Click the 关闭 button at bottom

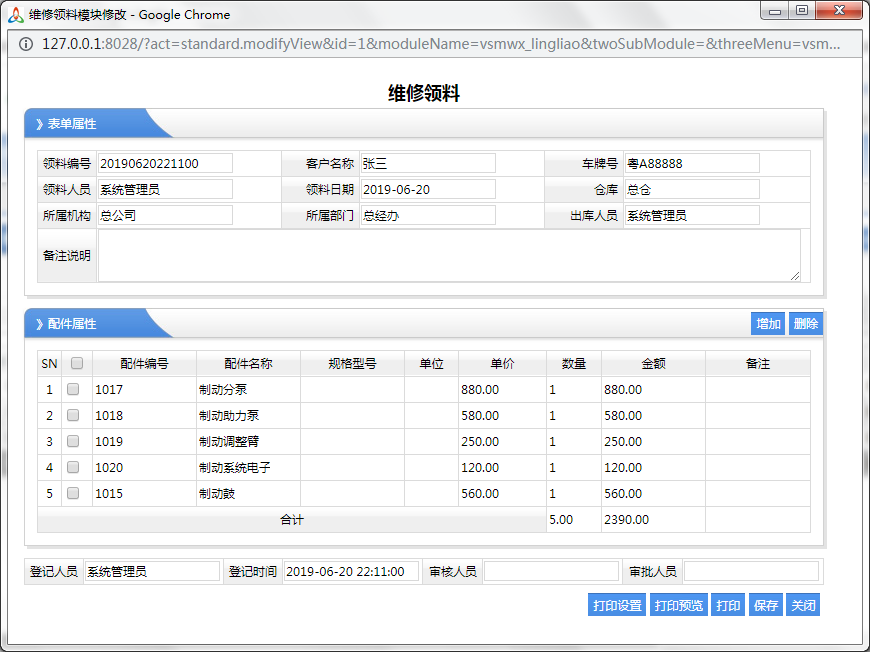803,605
